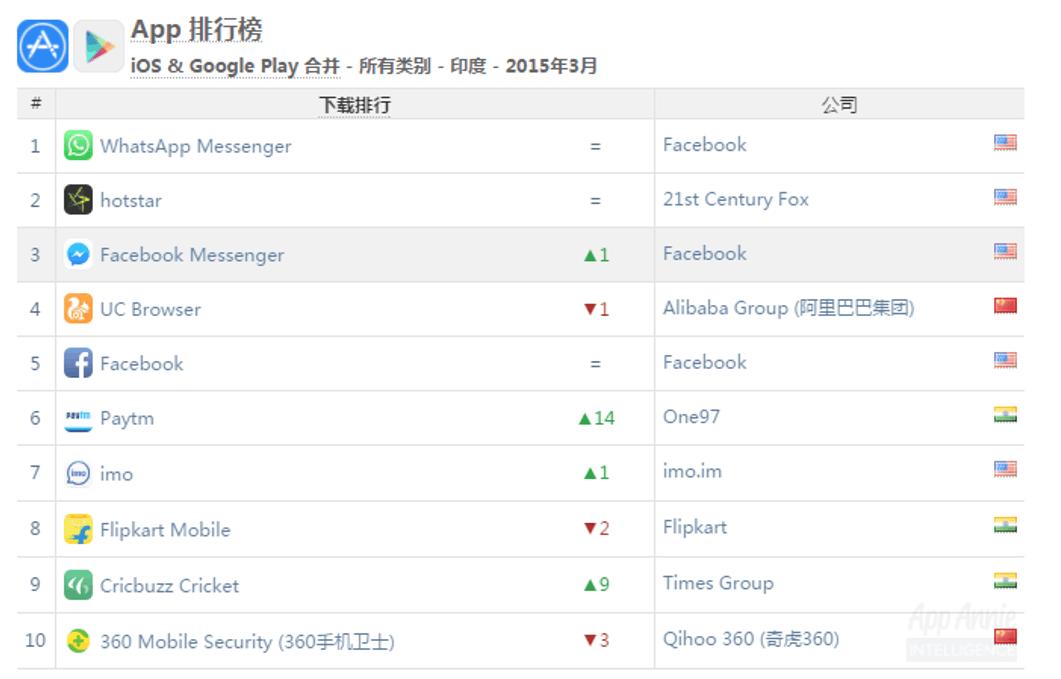Click the hotstar app icon

(78, 200)
